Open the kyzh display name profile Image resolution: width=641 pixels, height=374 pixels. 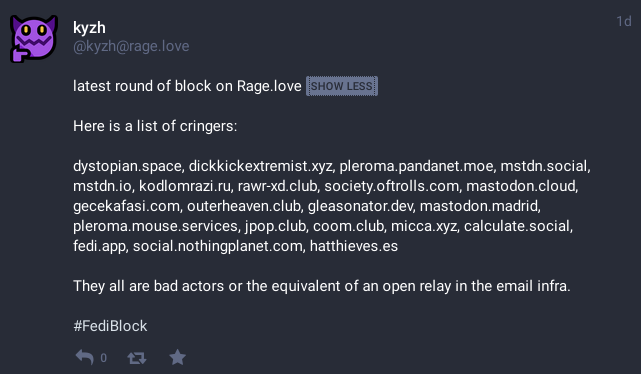[89, 28]
